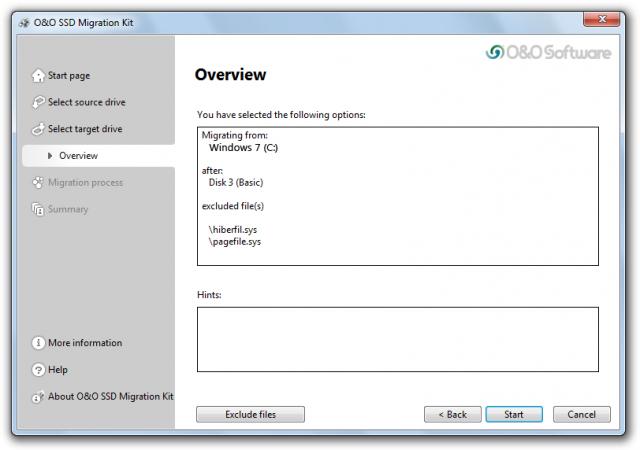Click the window title O&O SSD Migration Kit

tap(83, 23)
